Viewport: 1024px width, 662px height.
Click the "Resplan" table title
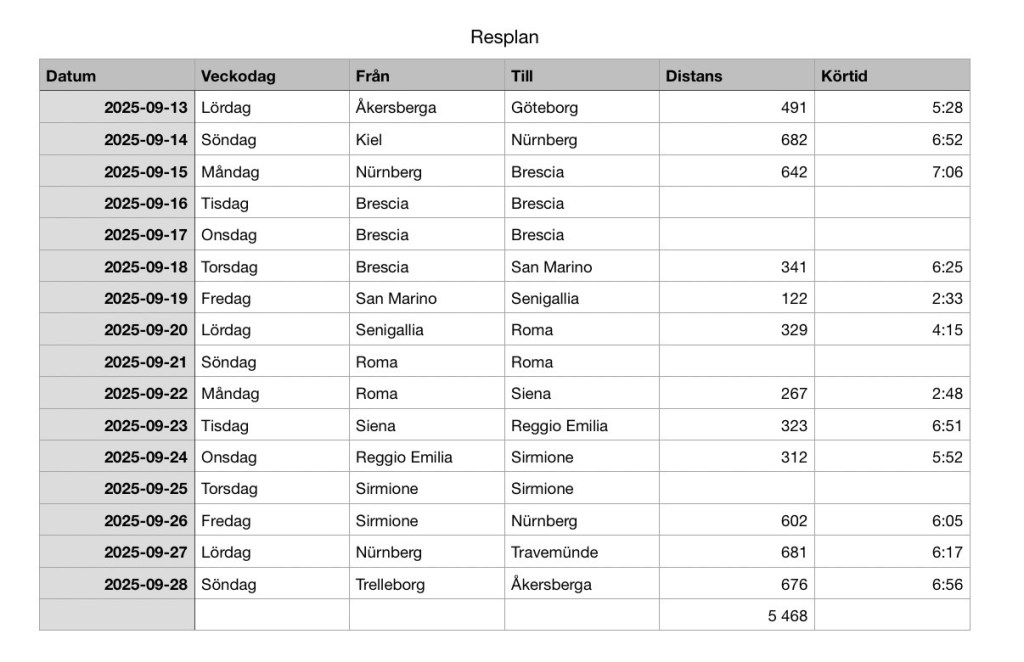click(x=505, y=37)
